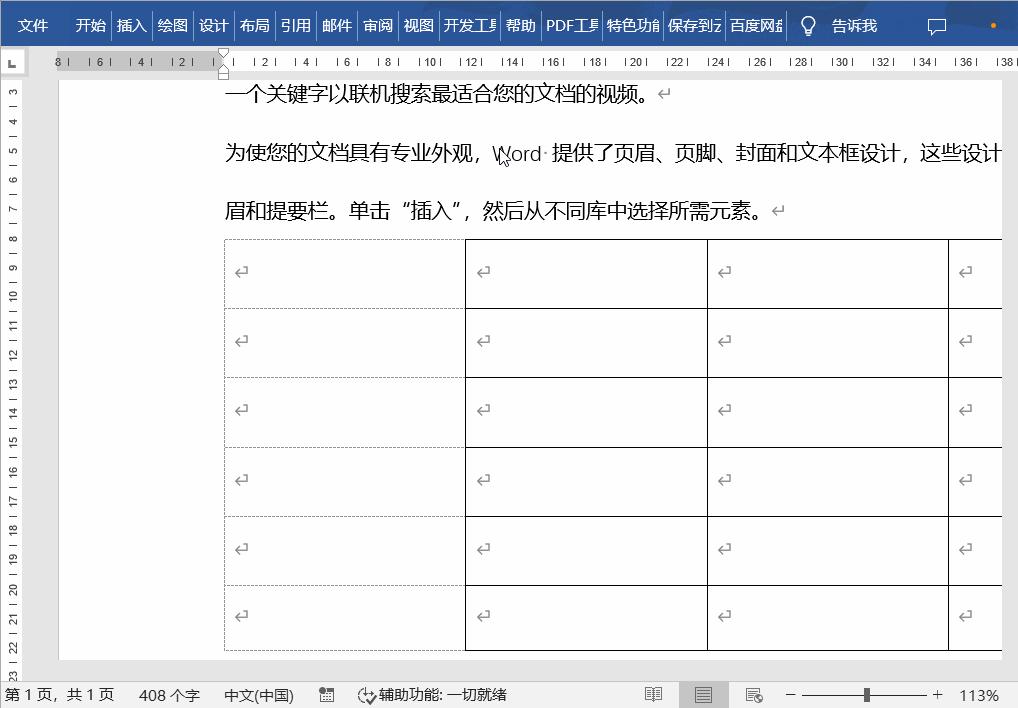Click the first row first column table cell
The image size is (1018, 708).
coord(345,274)
